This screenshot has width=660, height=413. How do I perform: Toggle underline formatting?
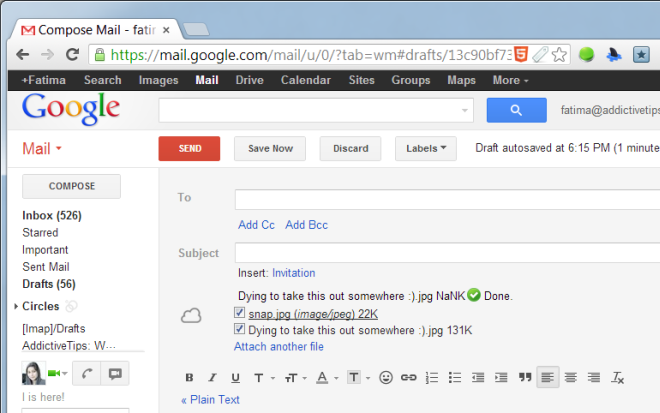[x=235, y=378]
